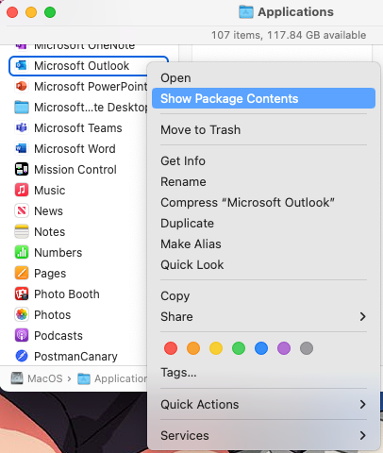The image size is (383, 453).
Task: Select the "Microsoft Word" file name
Action: (x=75, y=149)
